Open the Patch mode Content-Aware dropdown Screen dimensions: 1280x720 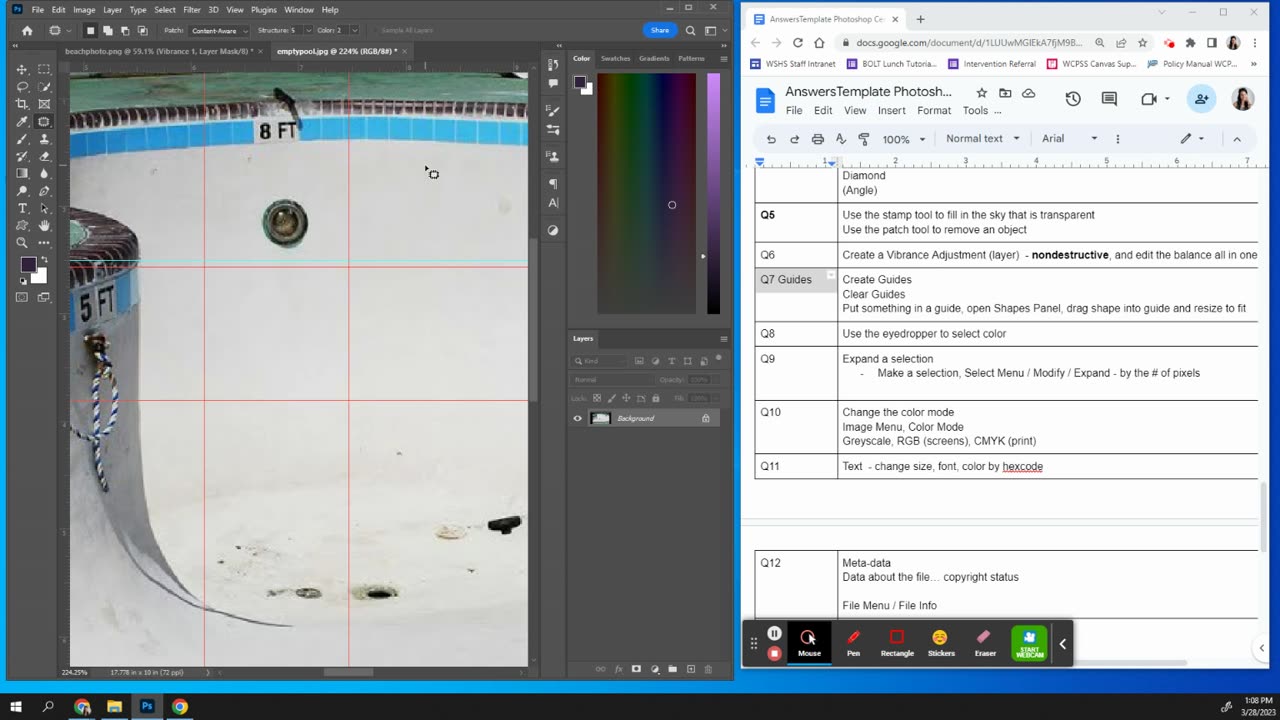point(219,31)
